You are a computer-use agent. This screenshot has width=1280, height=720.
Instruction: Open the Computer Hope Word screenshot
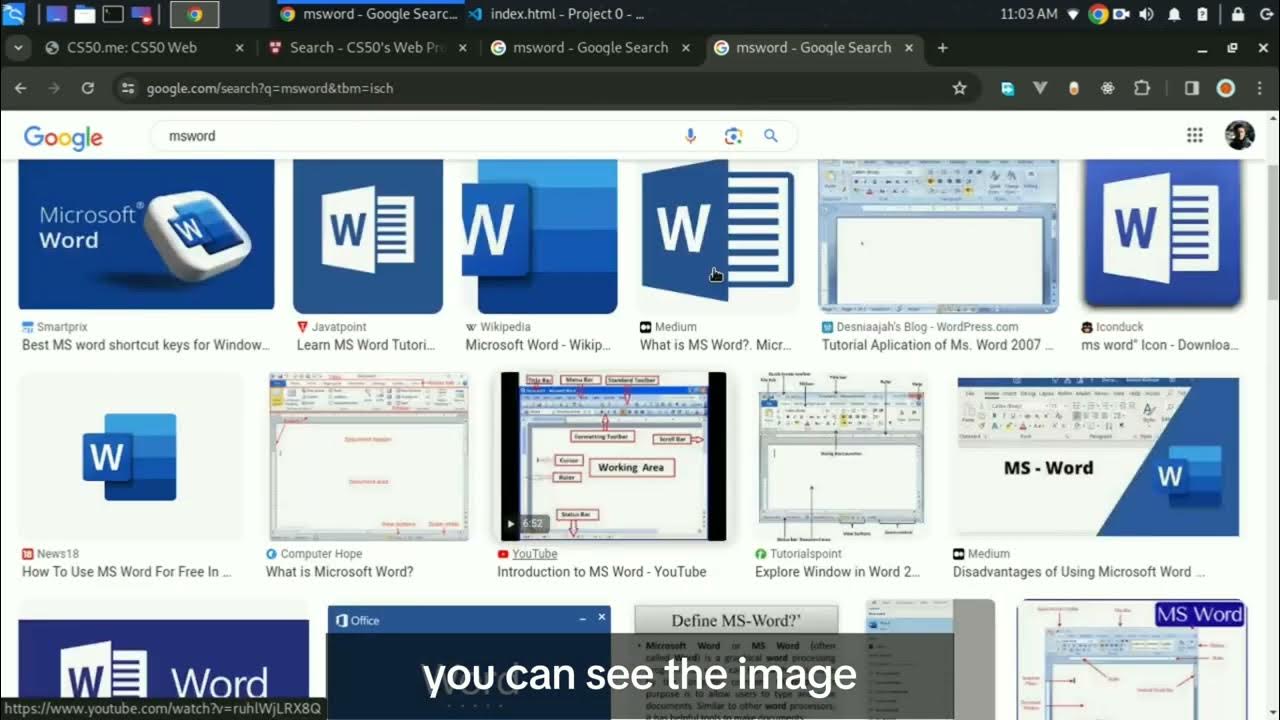[369, 457]
